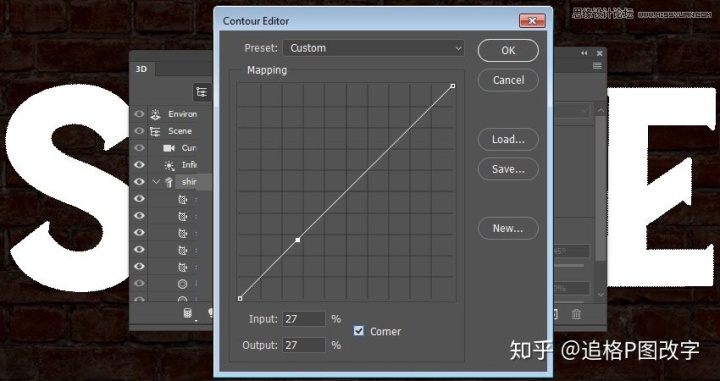This screenshot has width=720, height=381.
Task: Select the Scene tree icon in the 3D panel
Action: point(155,131)
